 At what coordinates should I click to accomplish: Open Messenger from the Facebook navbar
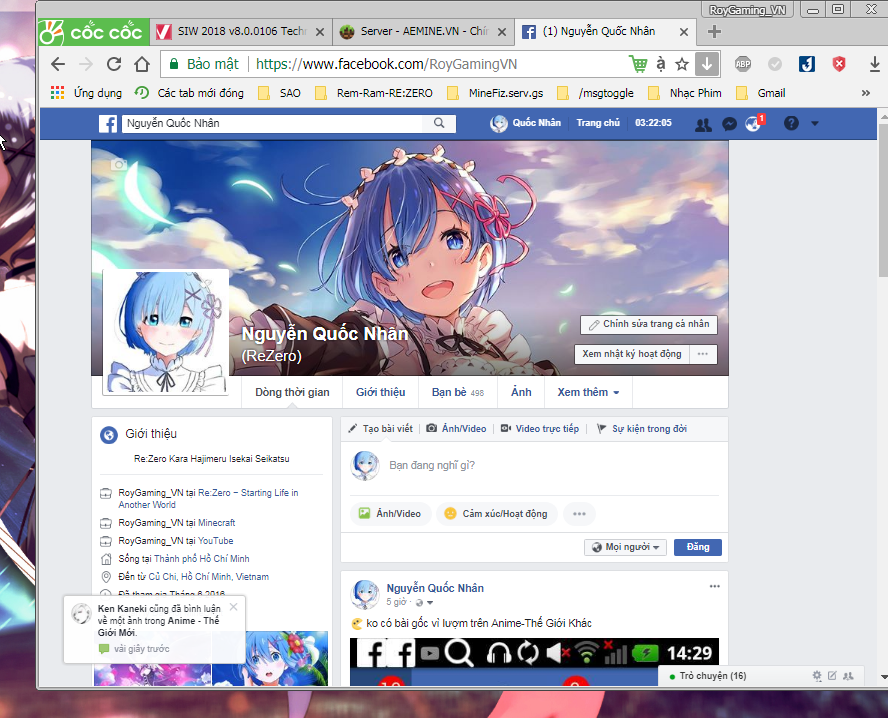(728, 123)
